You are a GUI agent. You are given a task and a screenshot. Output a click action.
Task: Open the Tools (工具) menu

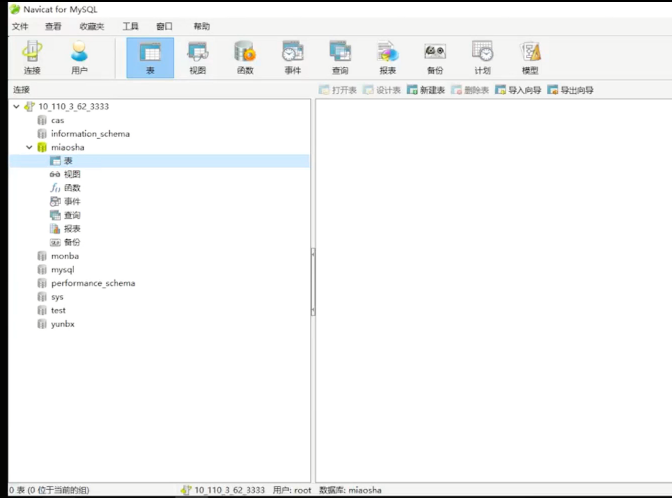click(130, 27)
